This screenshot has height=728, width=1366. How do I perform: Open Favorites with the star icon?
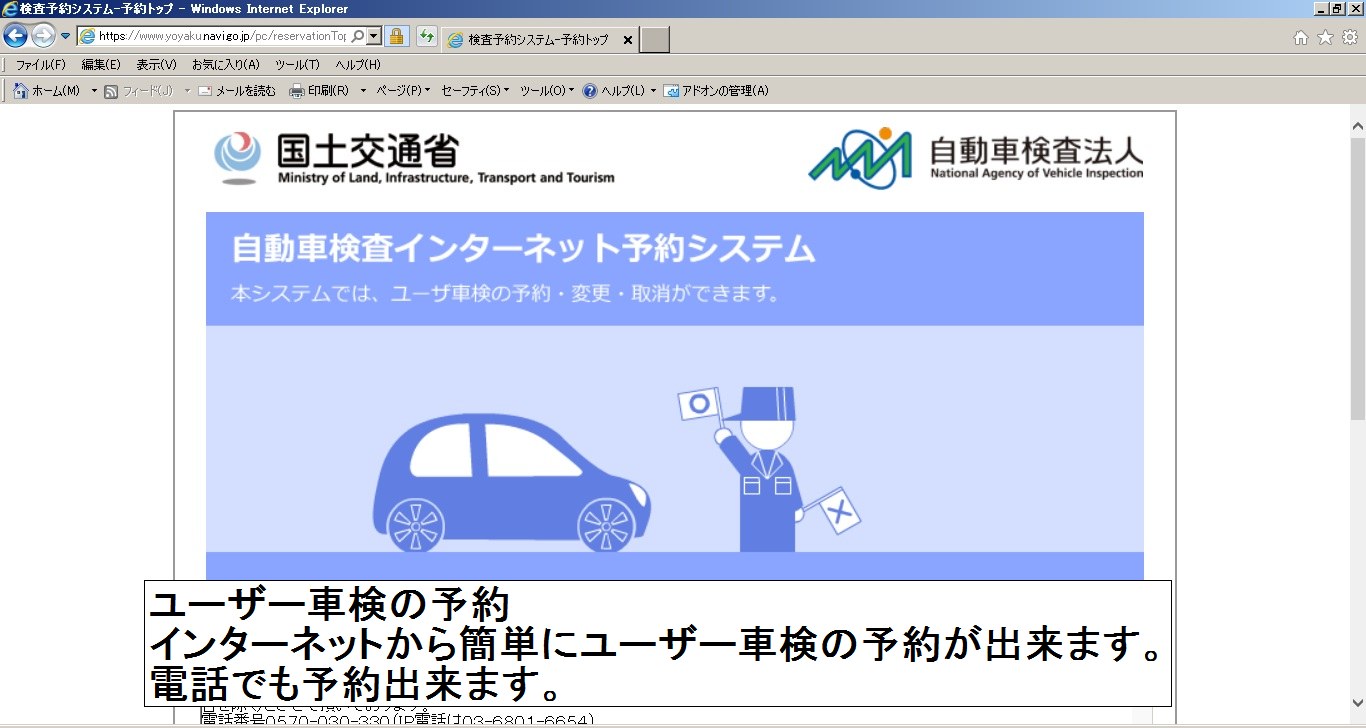(1325, 38)
